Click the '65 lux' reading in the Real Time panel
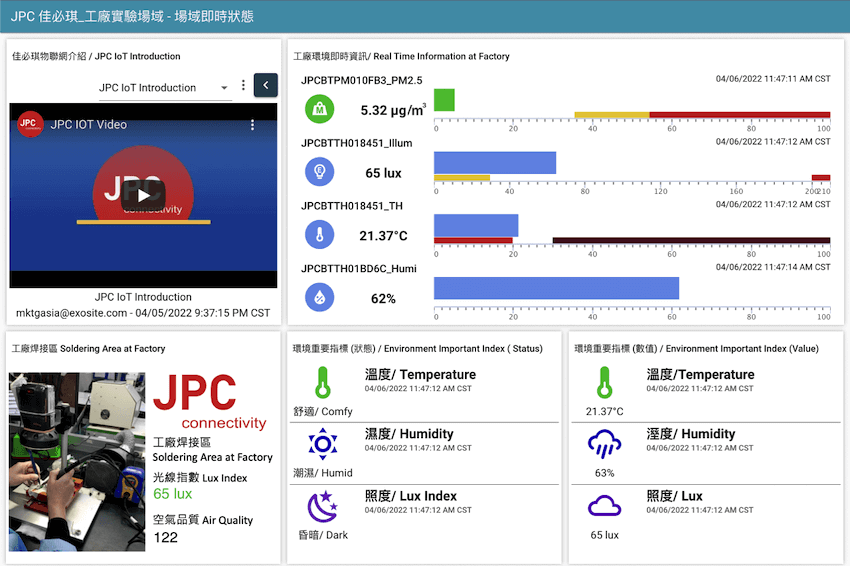 [x=383, y=173]
